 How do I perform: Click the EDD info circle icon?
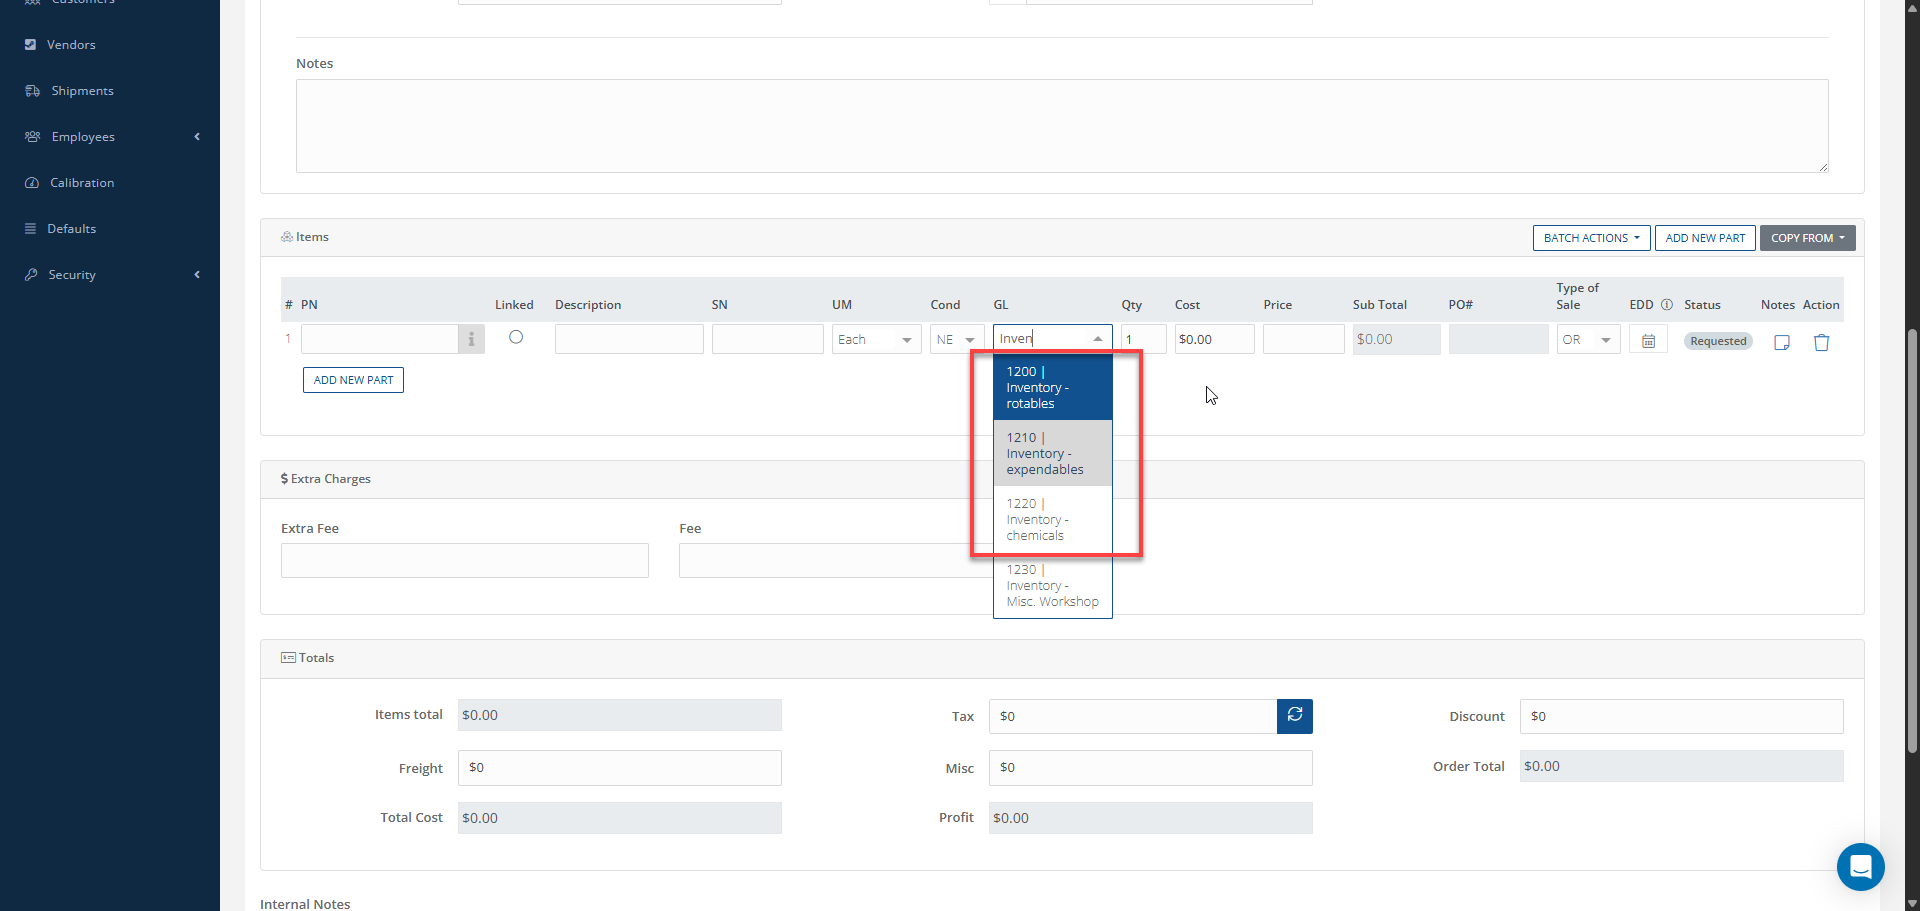click(x=1667, y=305)
